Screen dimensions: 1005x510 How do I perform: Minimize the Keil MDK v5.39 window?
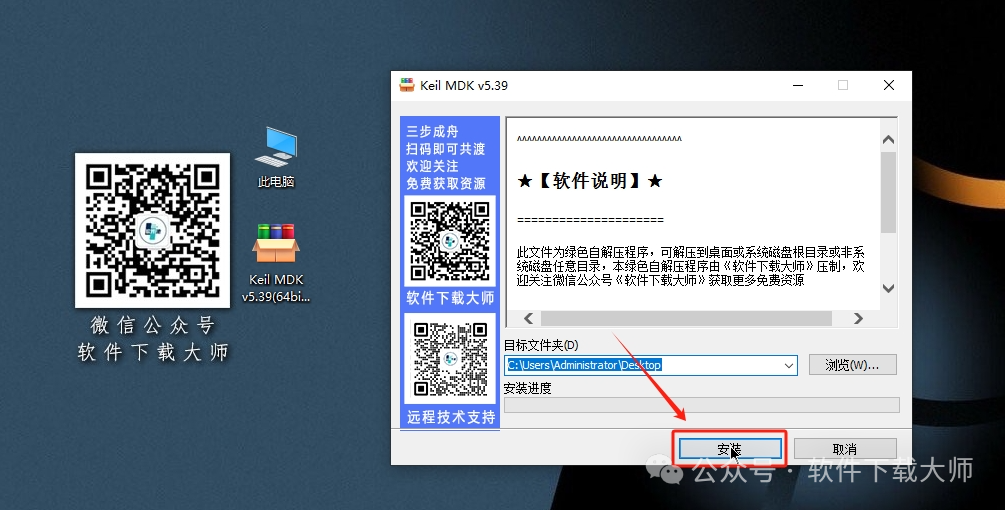(798, 85)
